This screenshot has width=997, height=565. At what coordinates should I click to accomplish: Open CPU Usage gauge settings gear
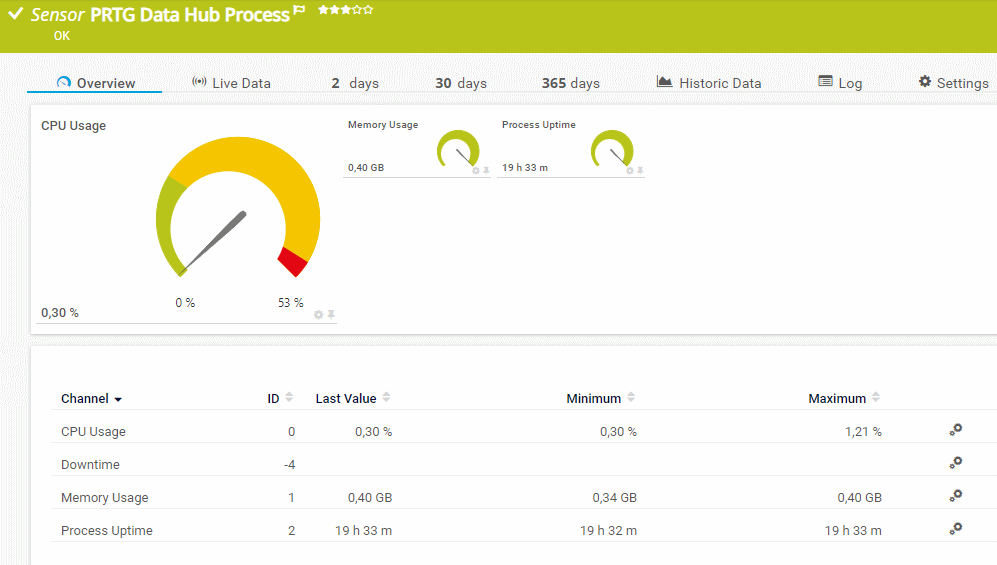(319, 314)
